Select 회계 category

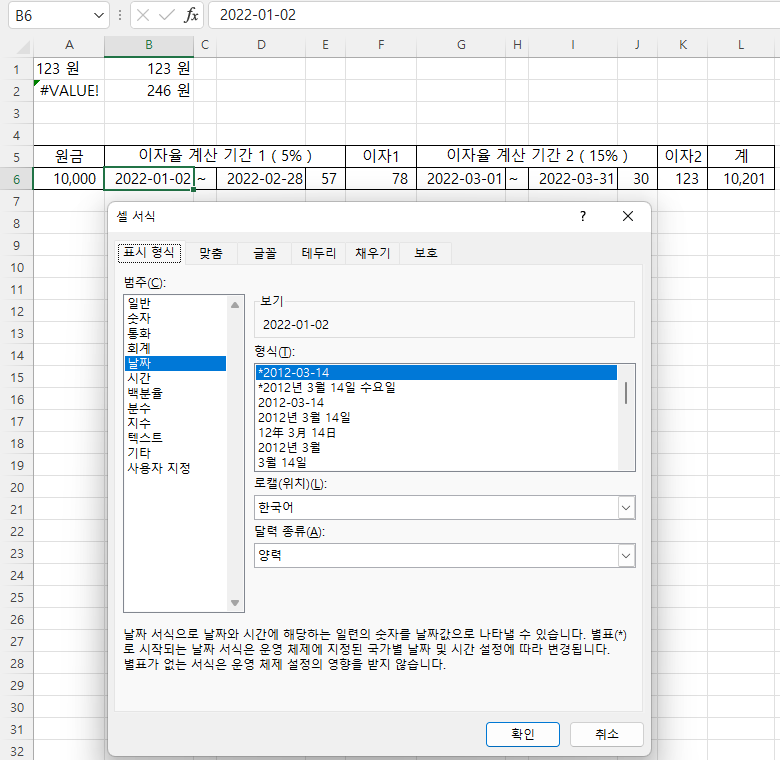tap(176, 348)
